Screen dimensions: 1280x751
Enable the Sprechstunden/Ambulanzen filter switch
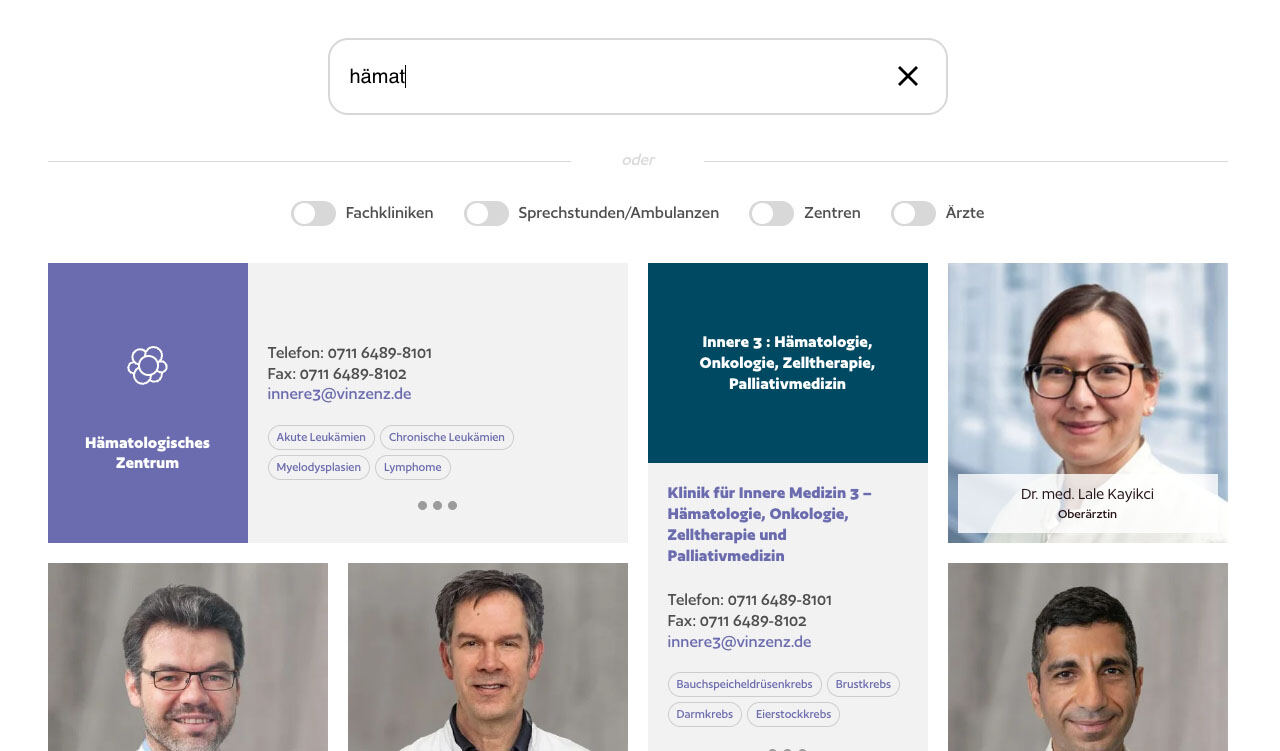click(486, 213)
